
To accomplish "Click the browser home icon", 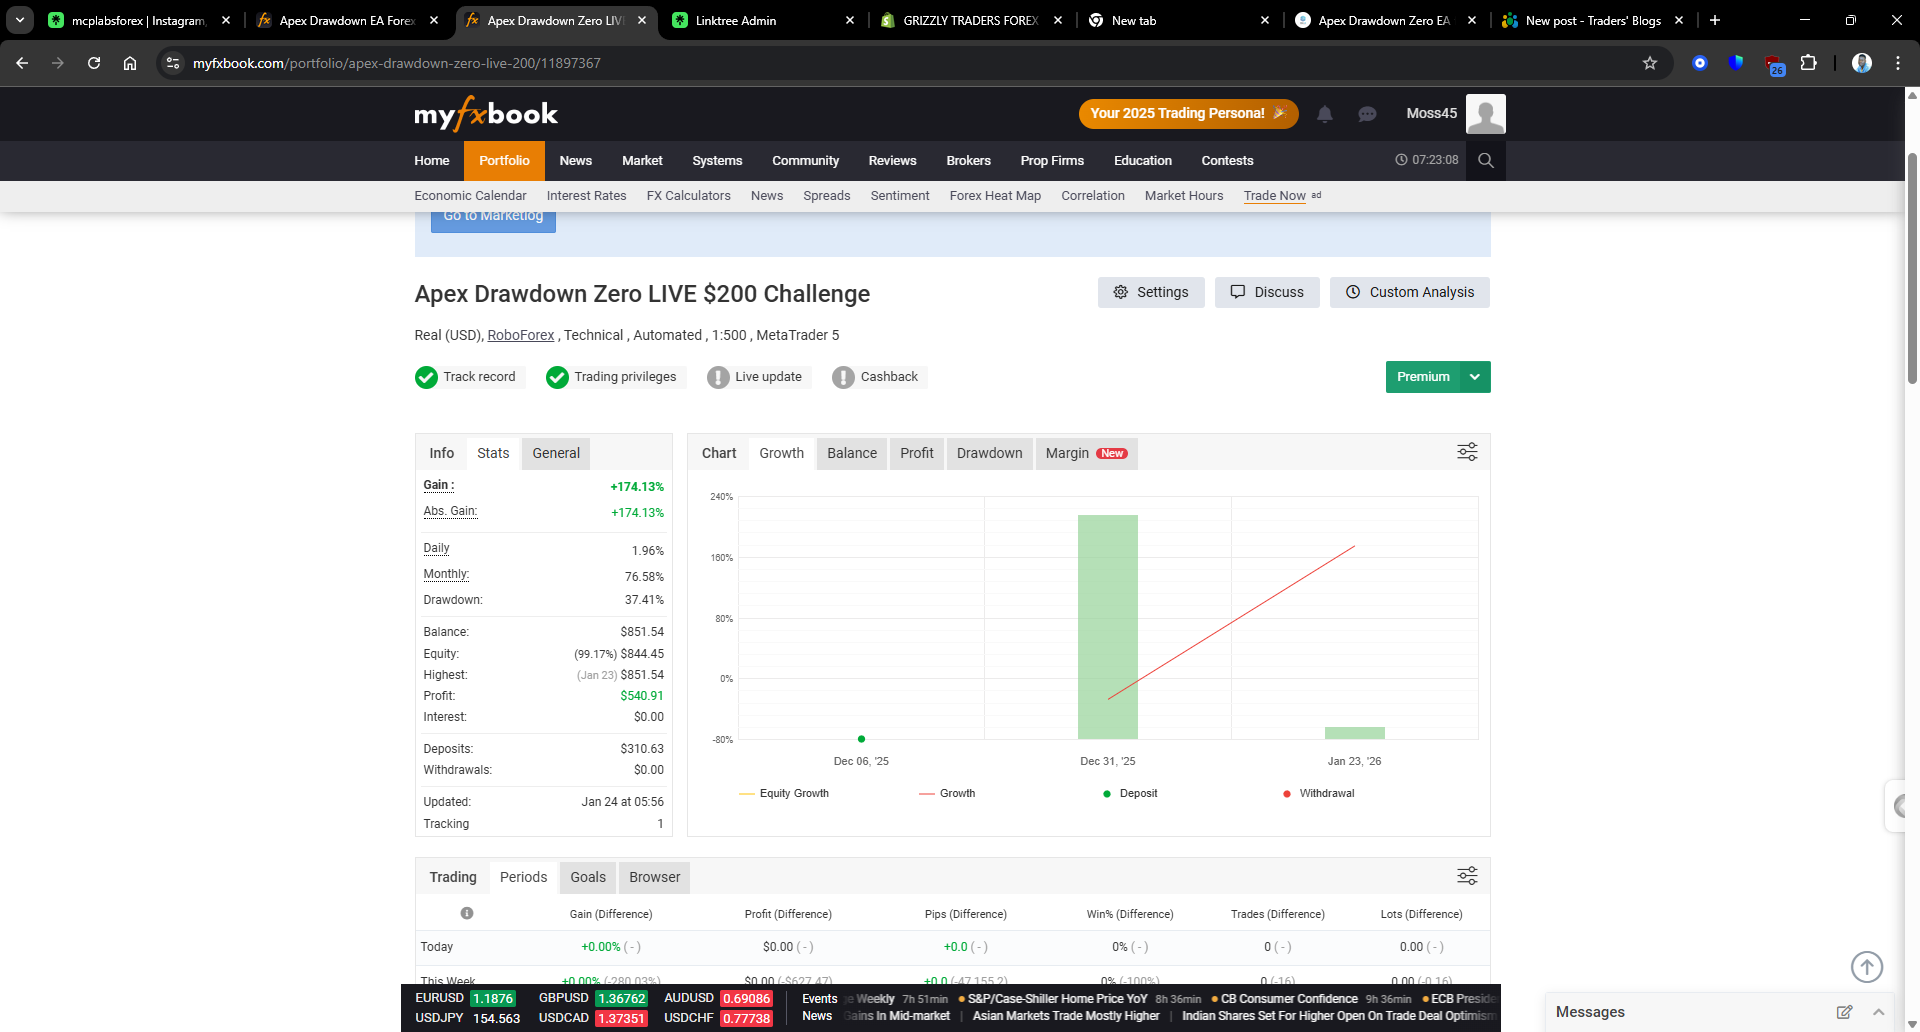I will [130, 63].
